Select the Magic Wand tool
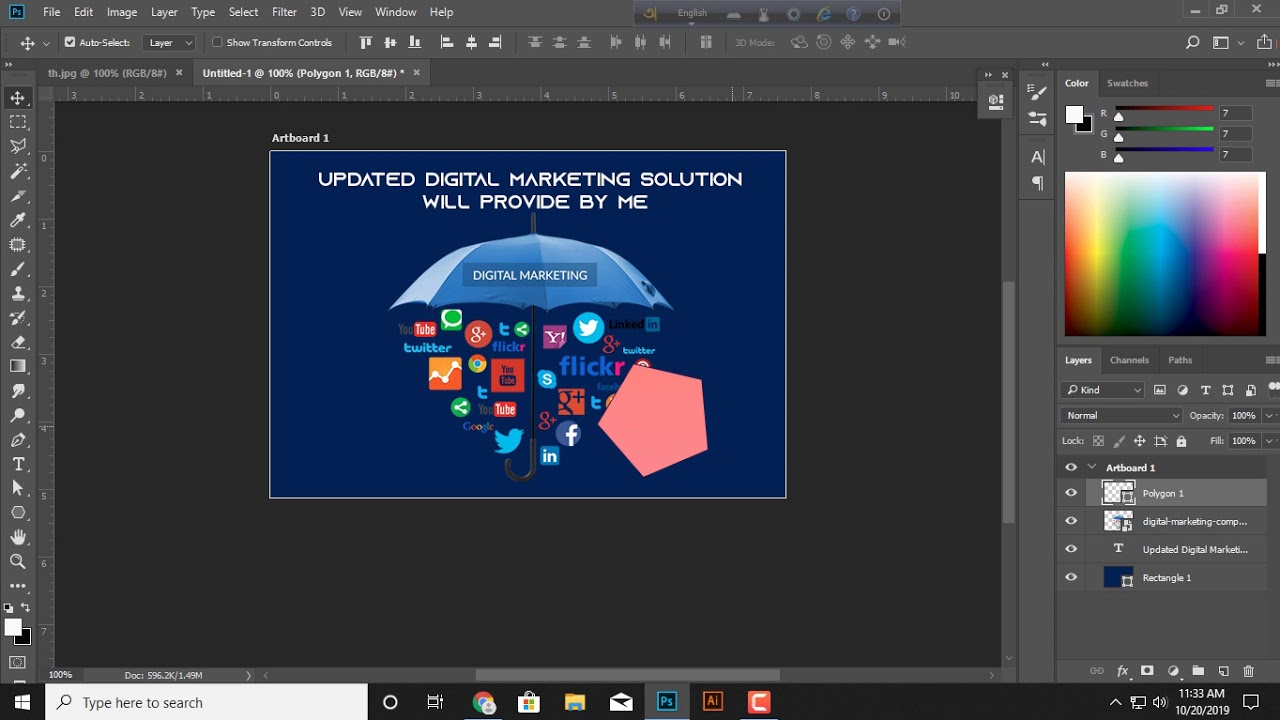Image resolution: width=1280 pixels, height=720 pixels. point(18,171)
